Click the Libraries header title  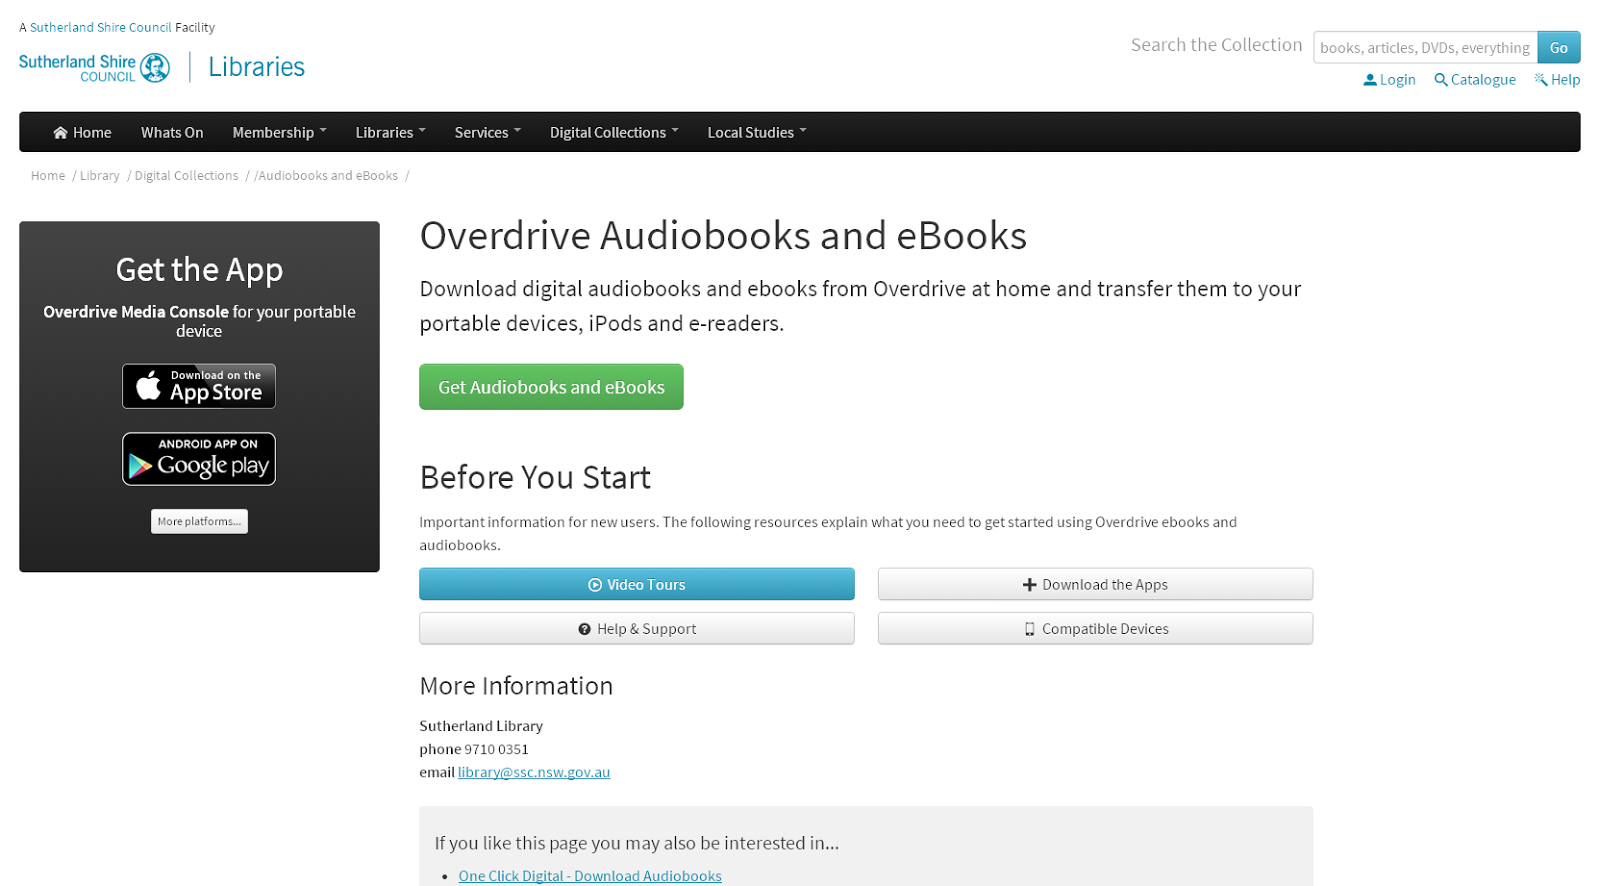coord(256,67)
